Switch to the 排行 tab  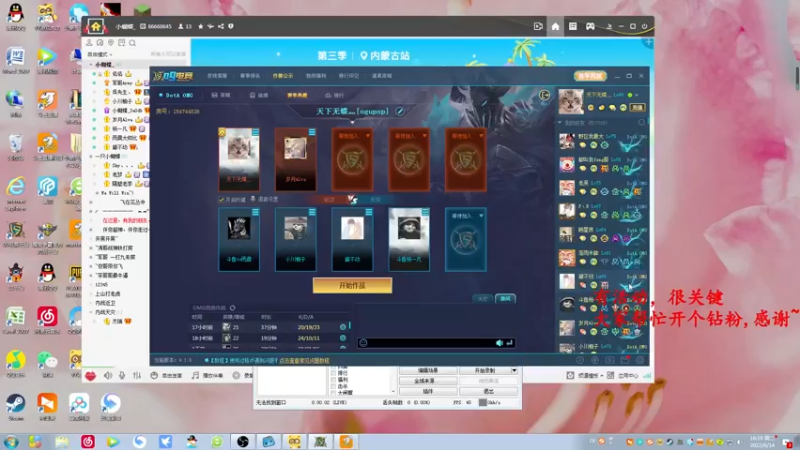(x=334, y=95)
